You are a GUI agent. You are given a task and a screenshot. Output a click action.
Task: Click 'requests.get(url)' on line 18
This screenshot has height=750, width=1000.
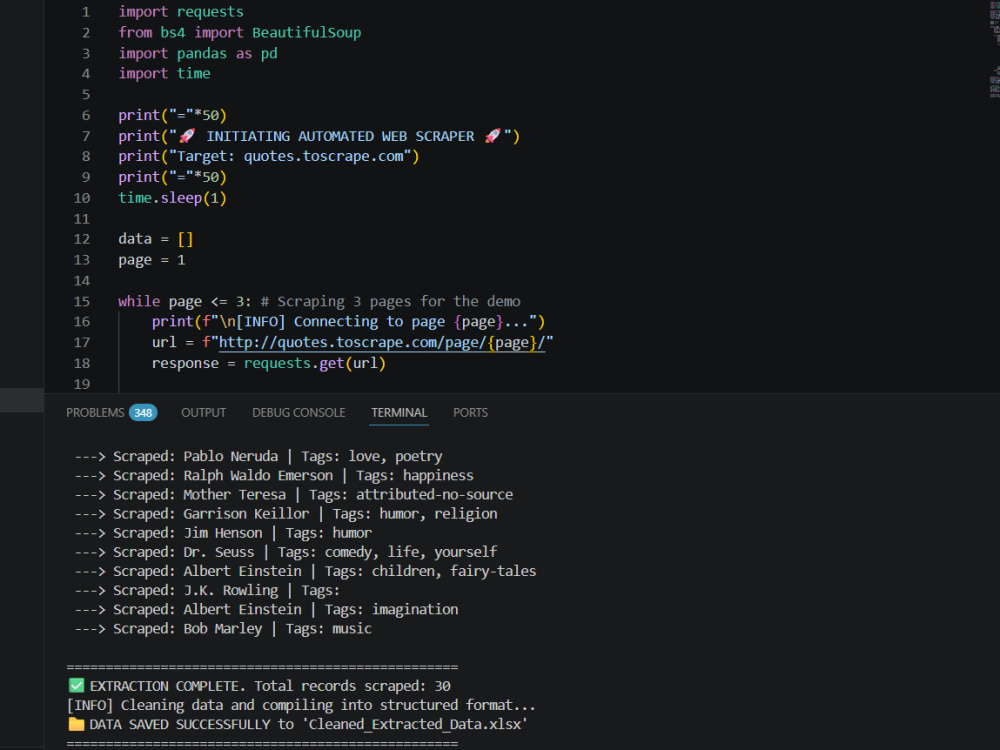pos(314,363)
